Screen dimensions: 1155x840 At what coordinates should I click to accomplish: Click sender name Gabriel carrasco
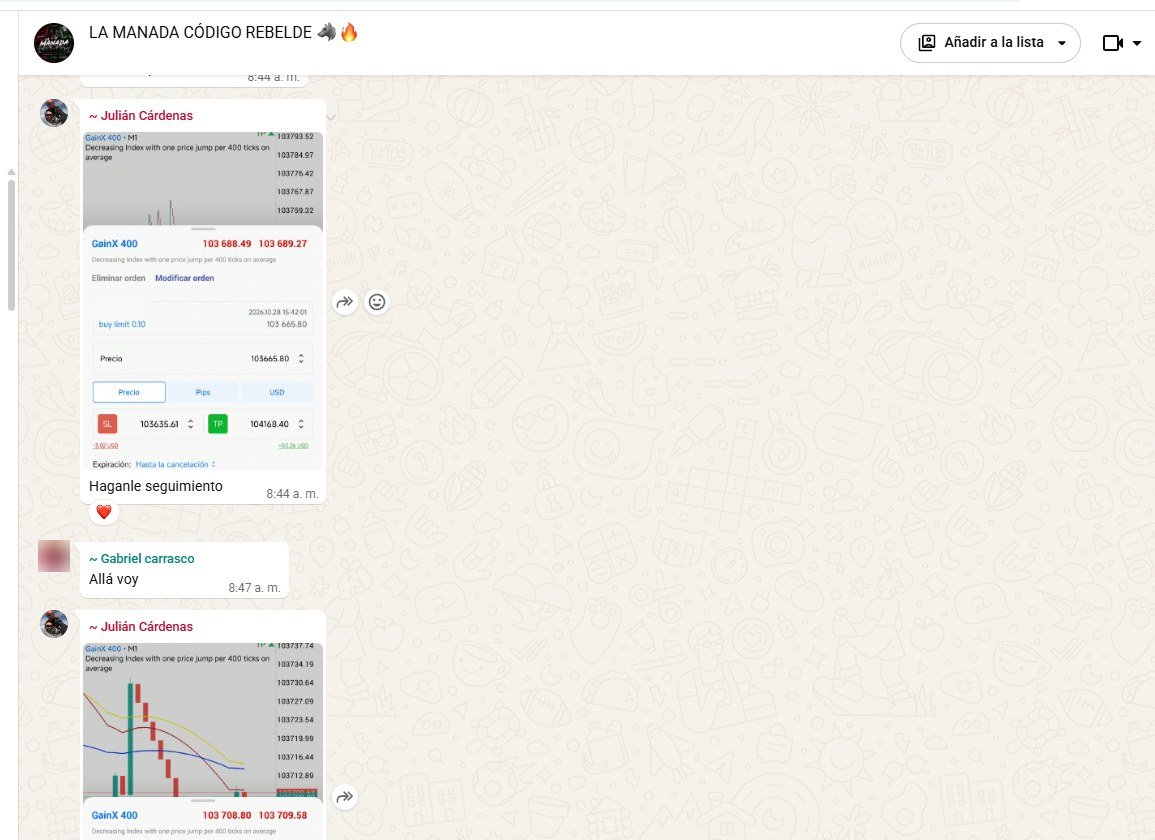click(x=141, y=559)
